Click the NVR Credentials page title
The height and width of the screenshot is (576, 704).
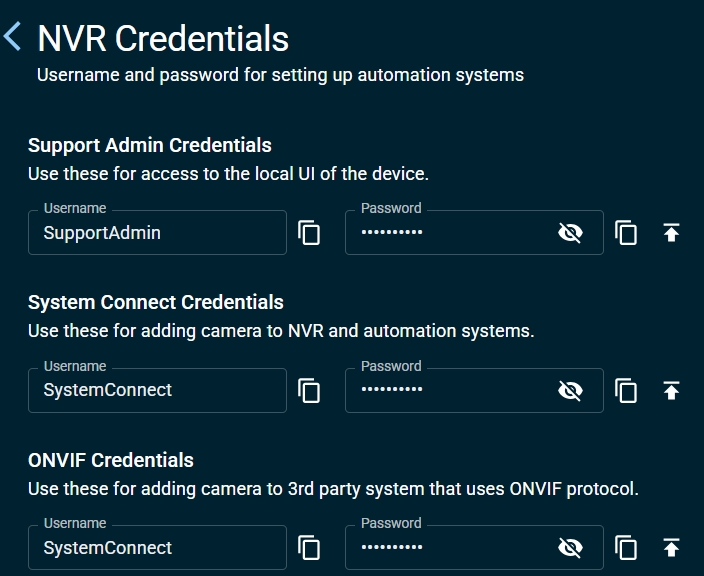pyautogui.click(x=163, y=39)
